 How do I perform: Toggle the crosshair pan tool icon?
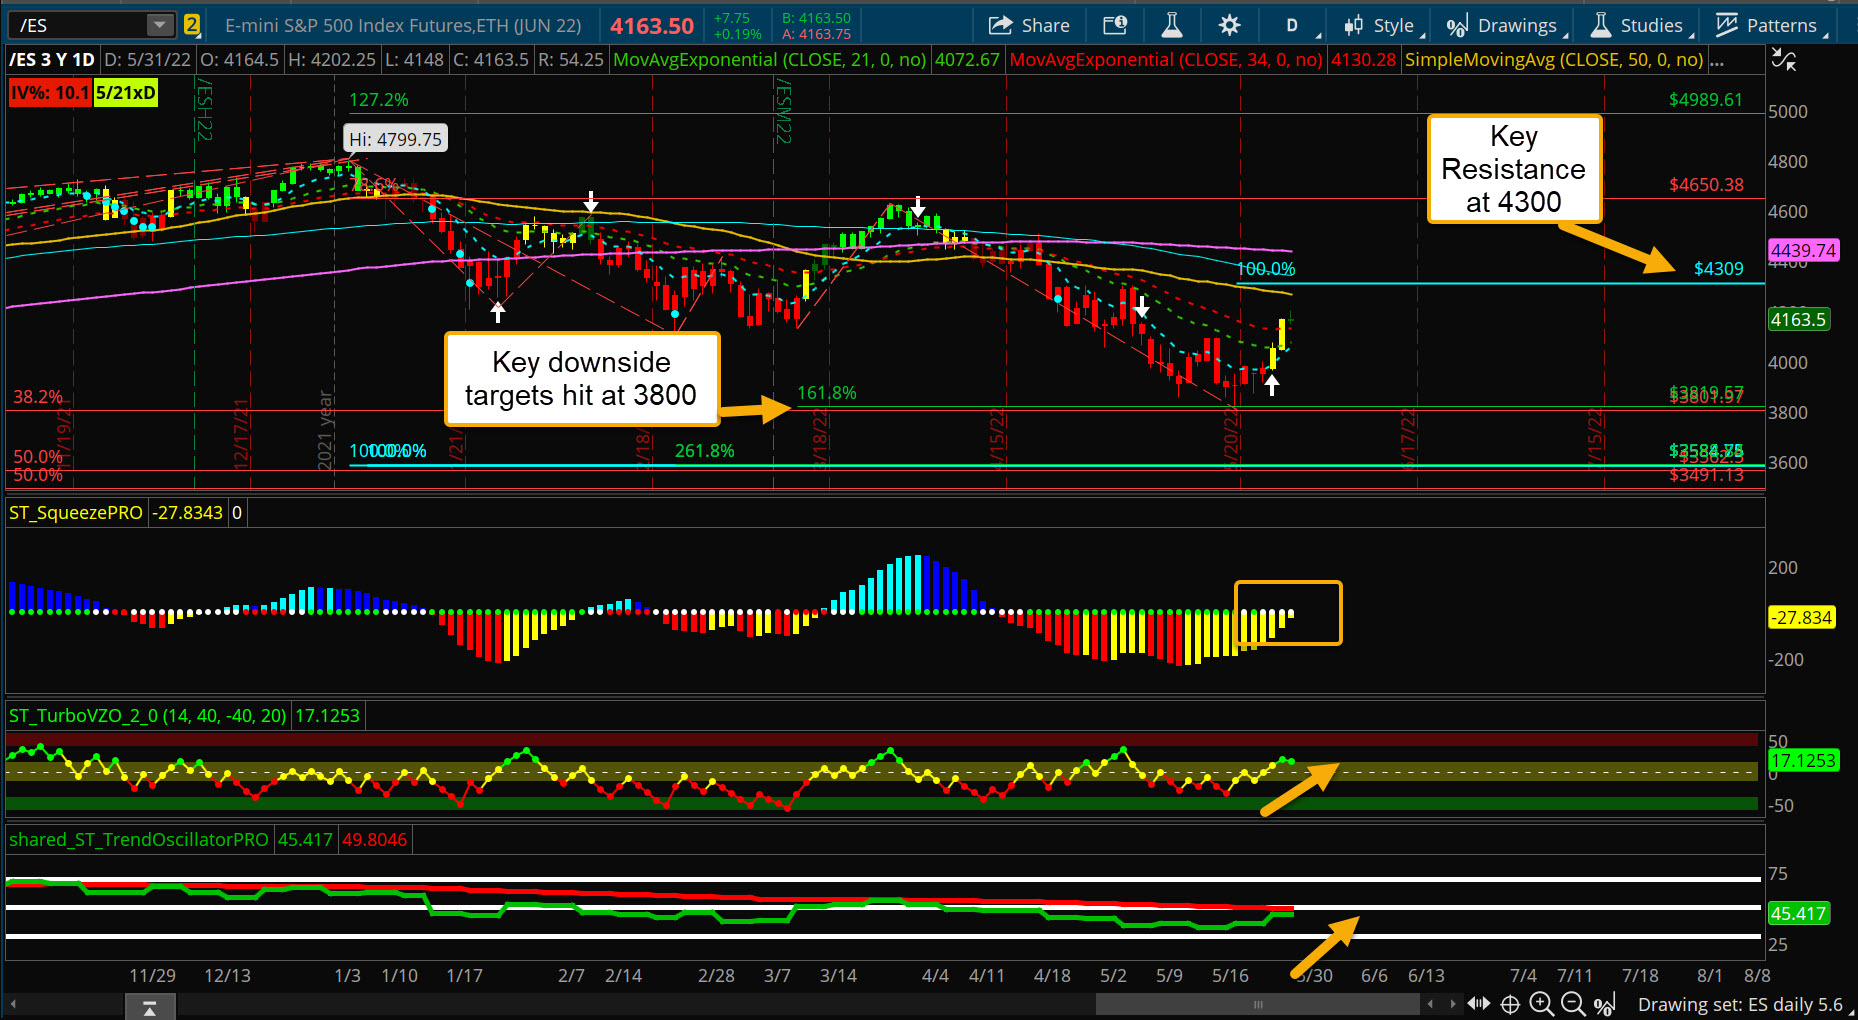coord(1510,1004)
